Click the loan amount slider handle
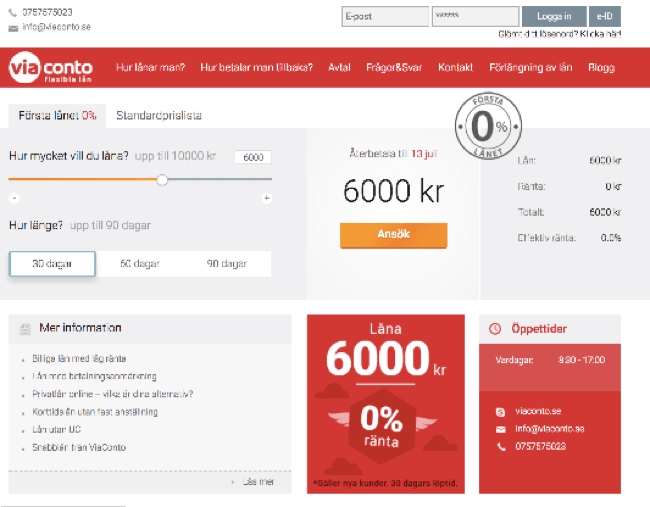Screen dimensions: 650x507 pos(162,180)
